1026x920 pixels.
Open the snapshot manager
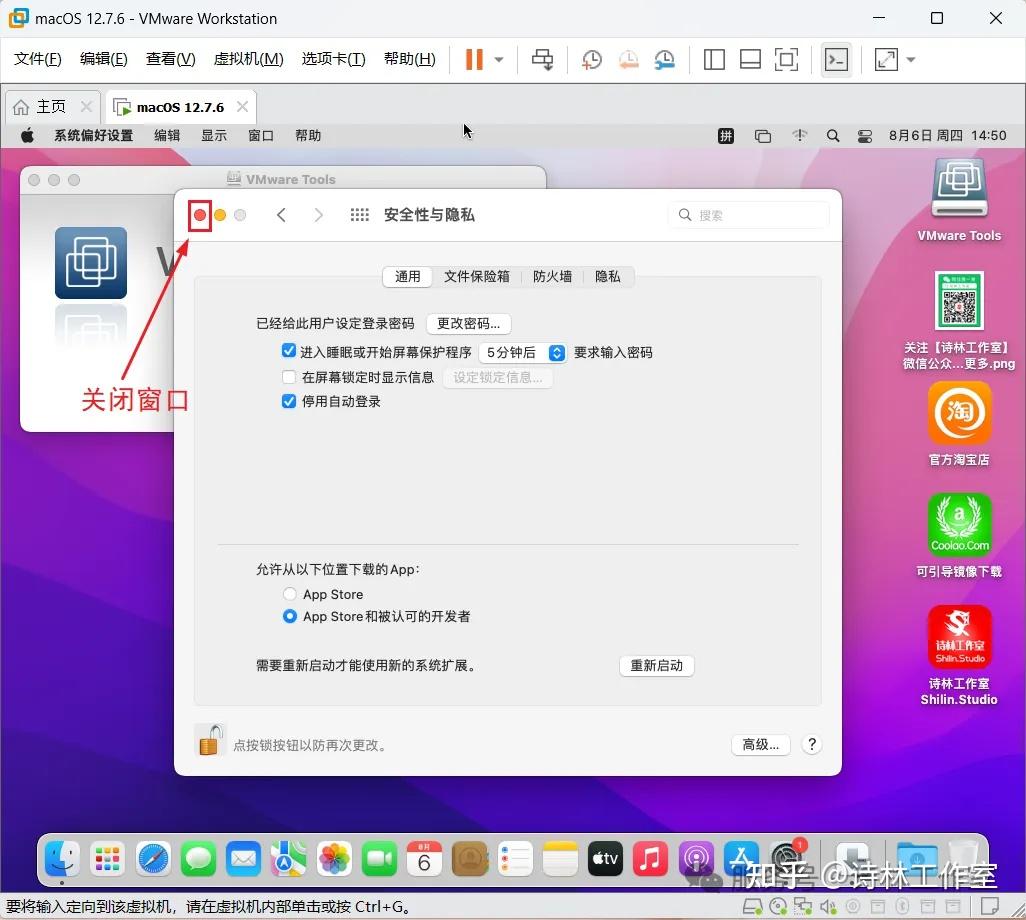pos(665,60)
